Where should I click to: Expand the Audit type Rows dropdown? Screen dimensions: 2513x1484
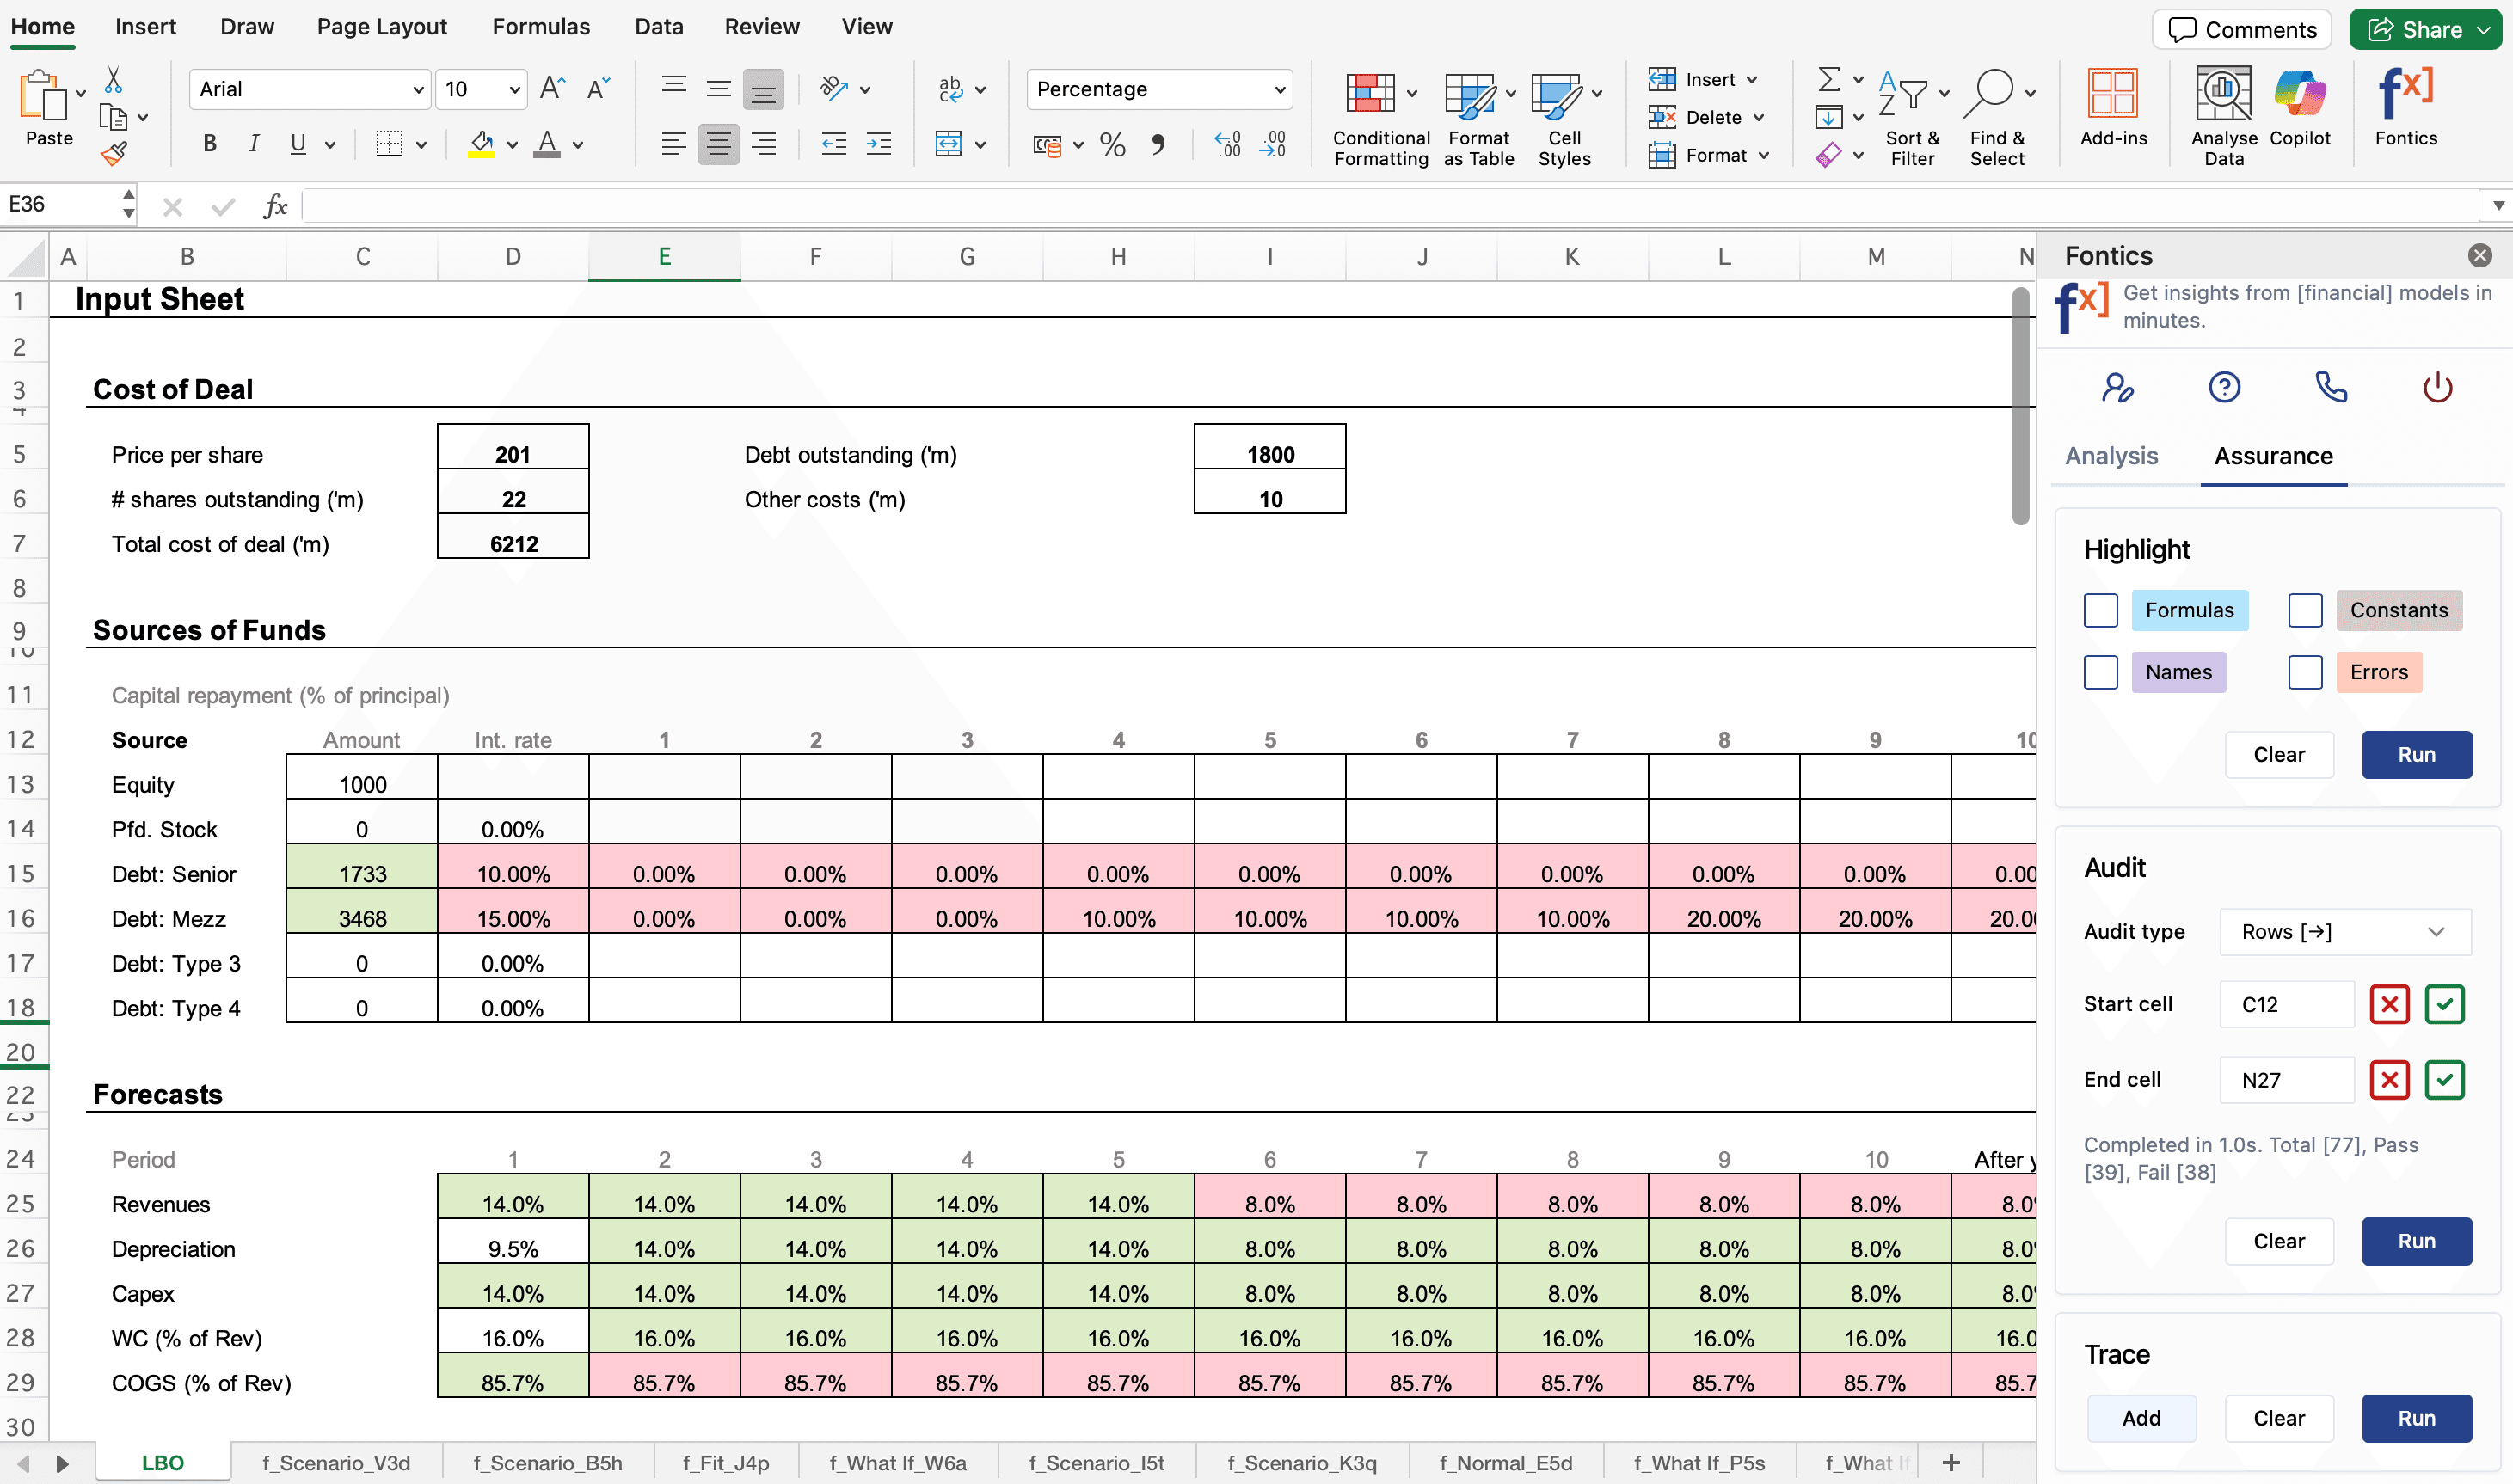[2344, 932]
